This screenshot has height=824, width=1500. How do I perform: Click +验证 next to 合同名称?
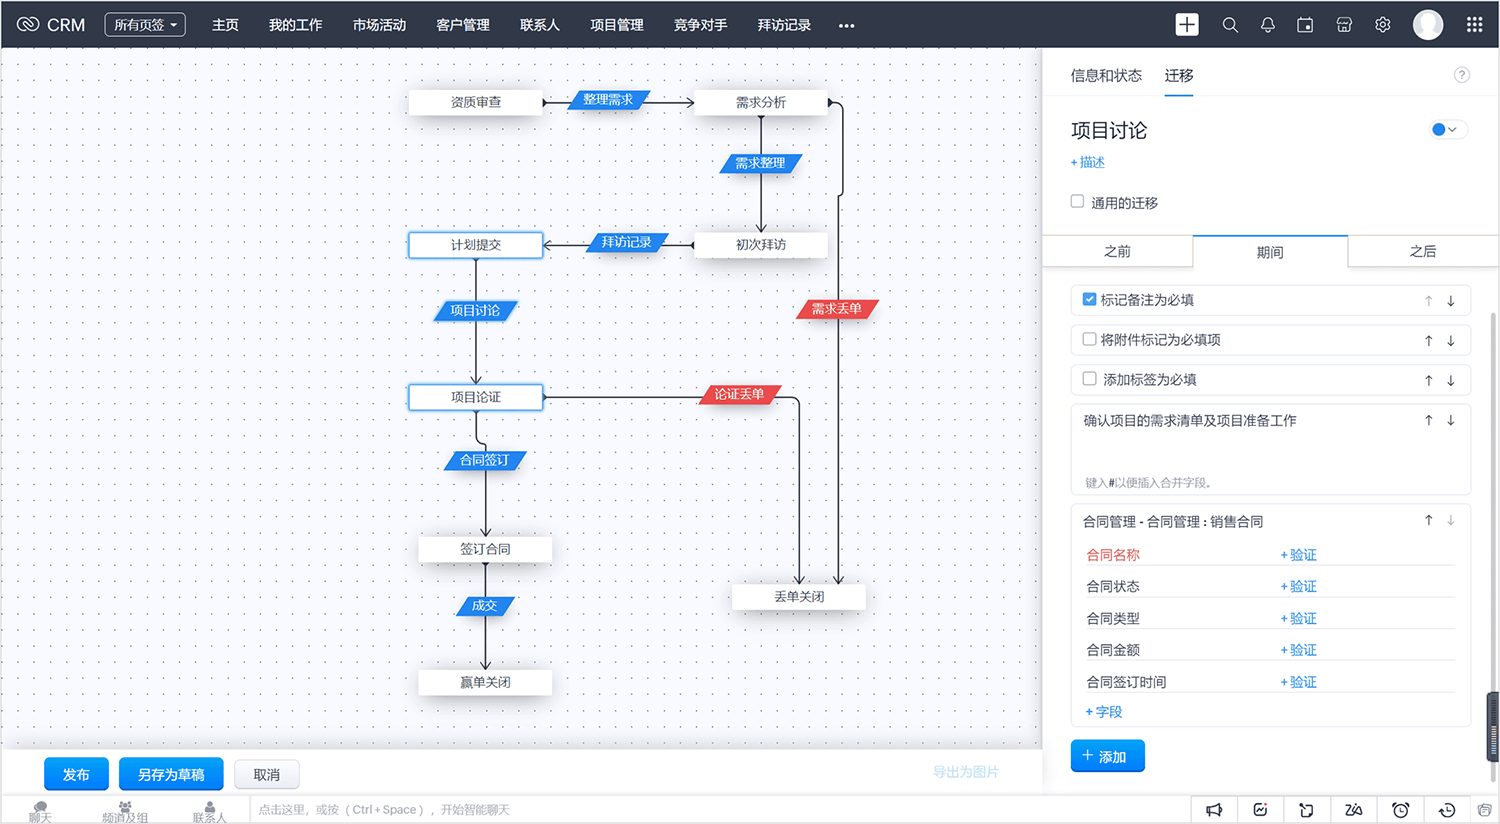[1299, 555]
